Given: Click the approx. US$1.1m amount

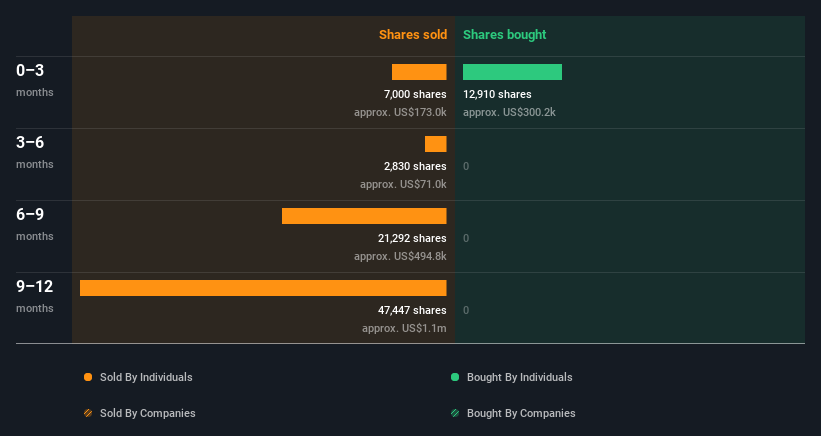Looking at the screenshot, I should pyautogui.click(x=404, y=328).
